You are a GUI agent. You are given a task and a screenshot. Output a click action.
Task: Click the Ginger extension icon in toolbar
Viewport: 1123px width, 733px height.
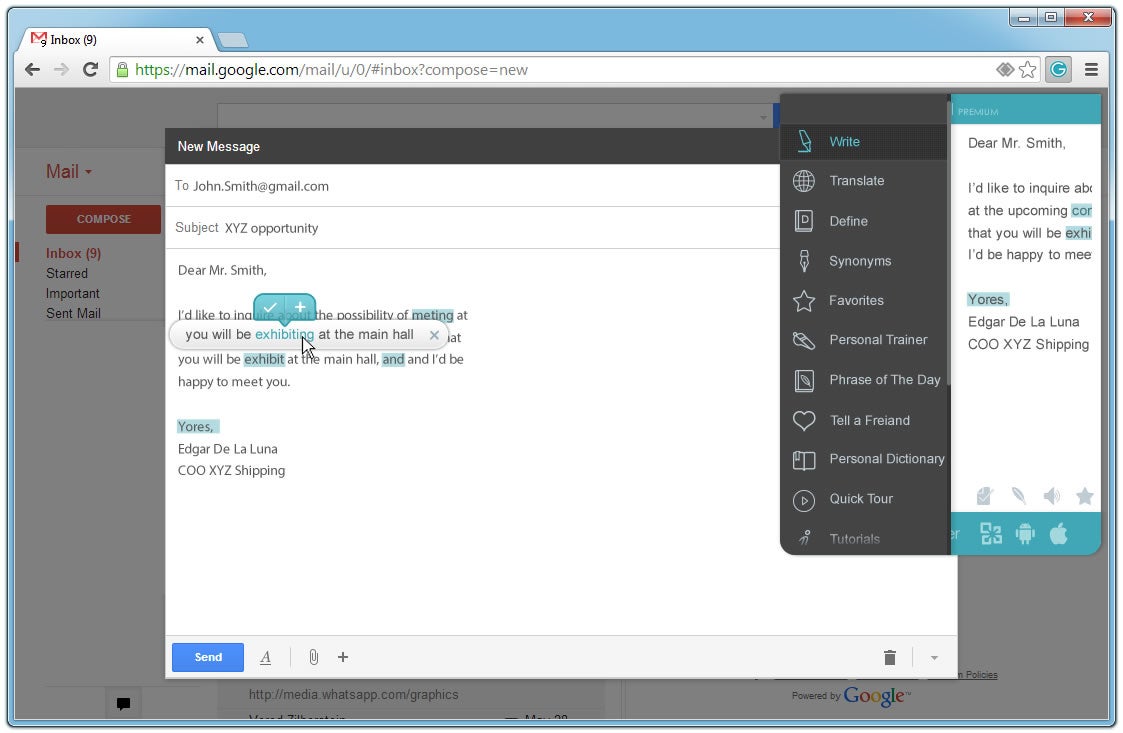1058,70
